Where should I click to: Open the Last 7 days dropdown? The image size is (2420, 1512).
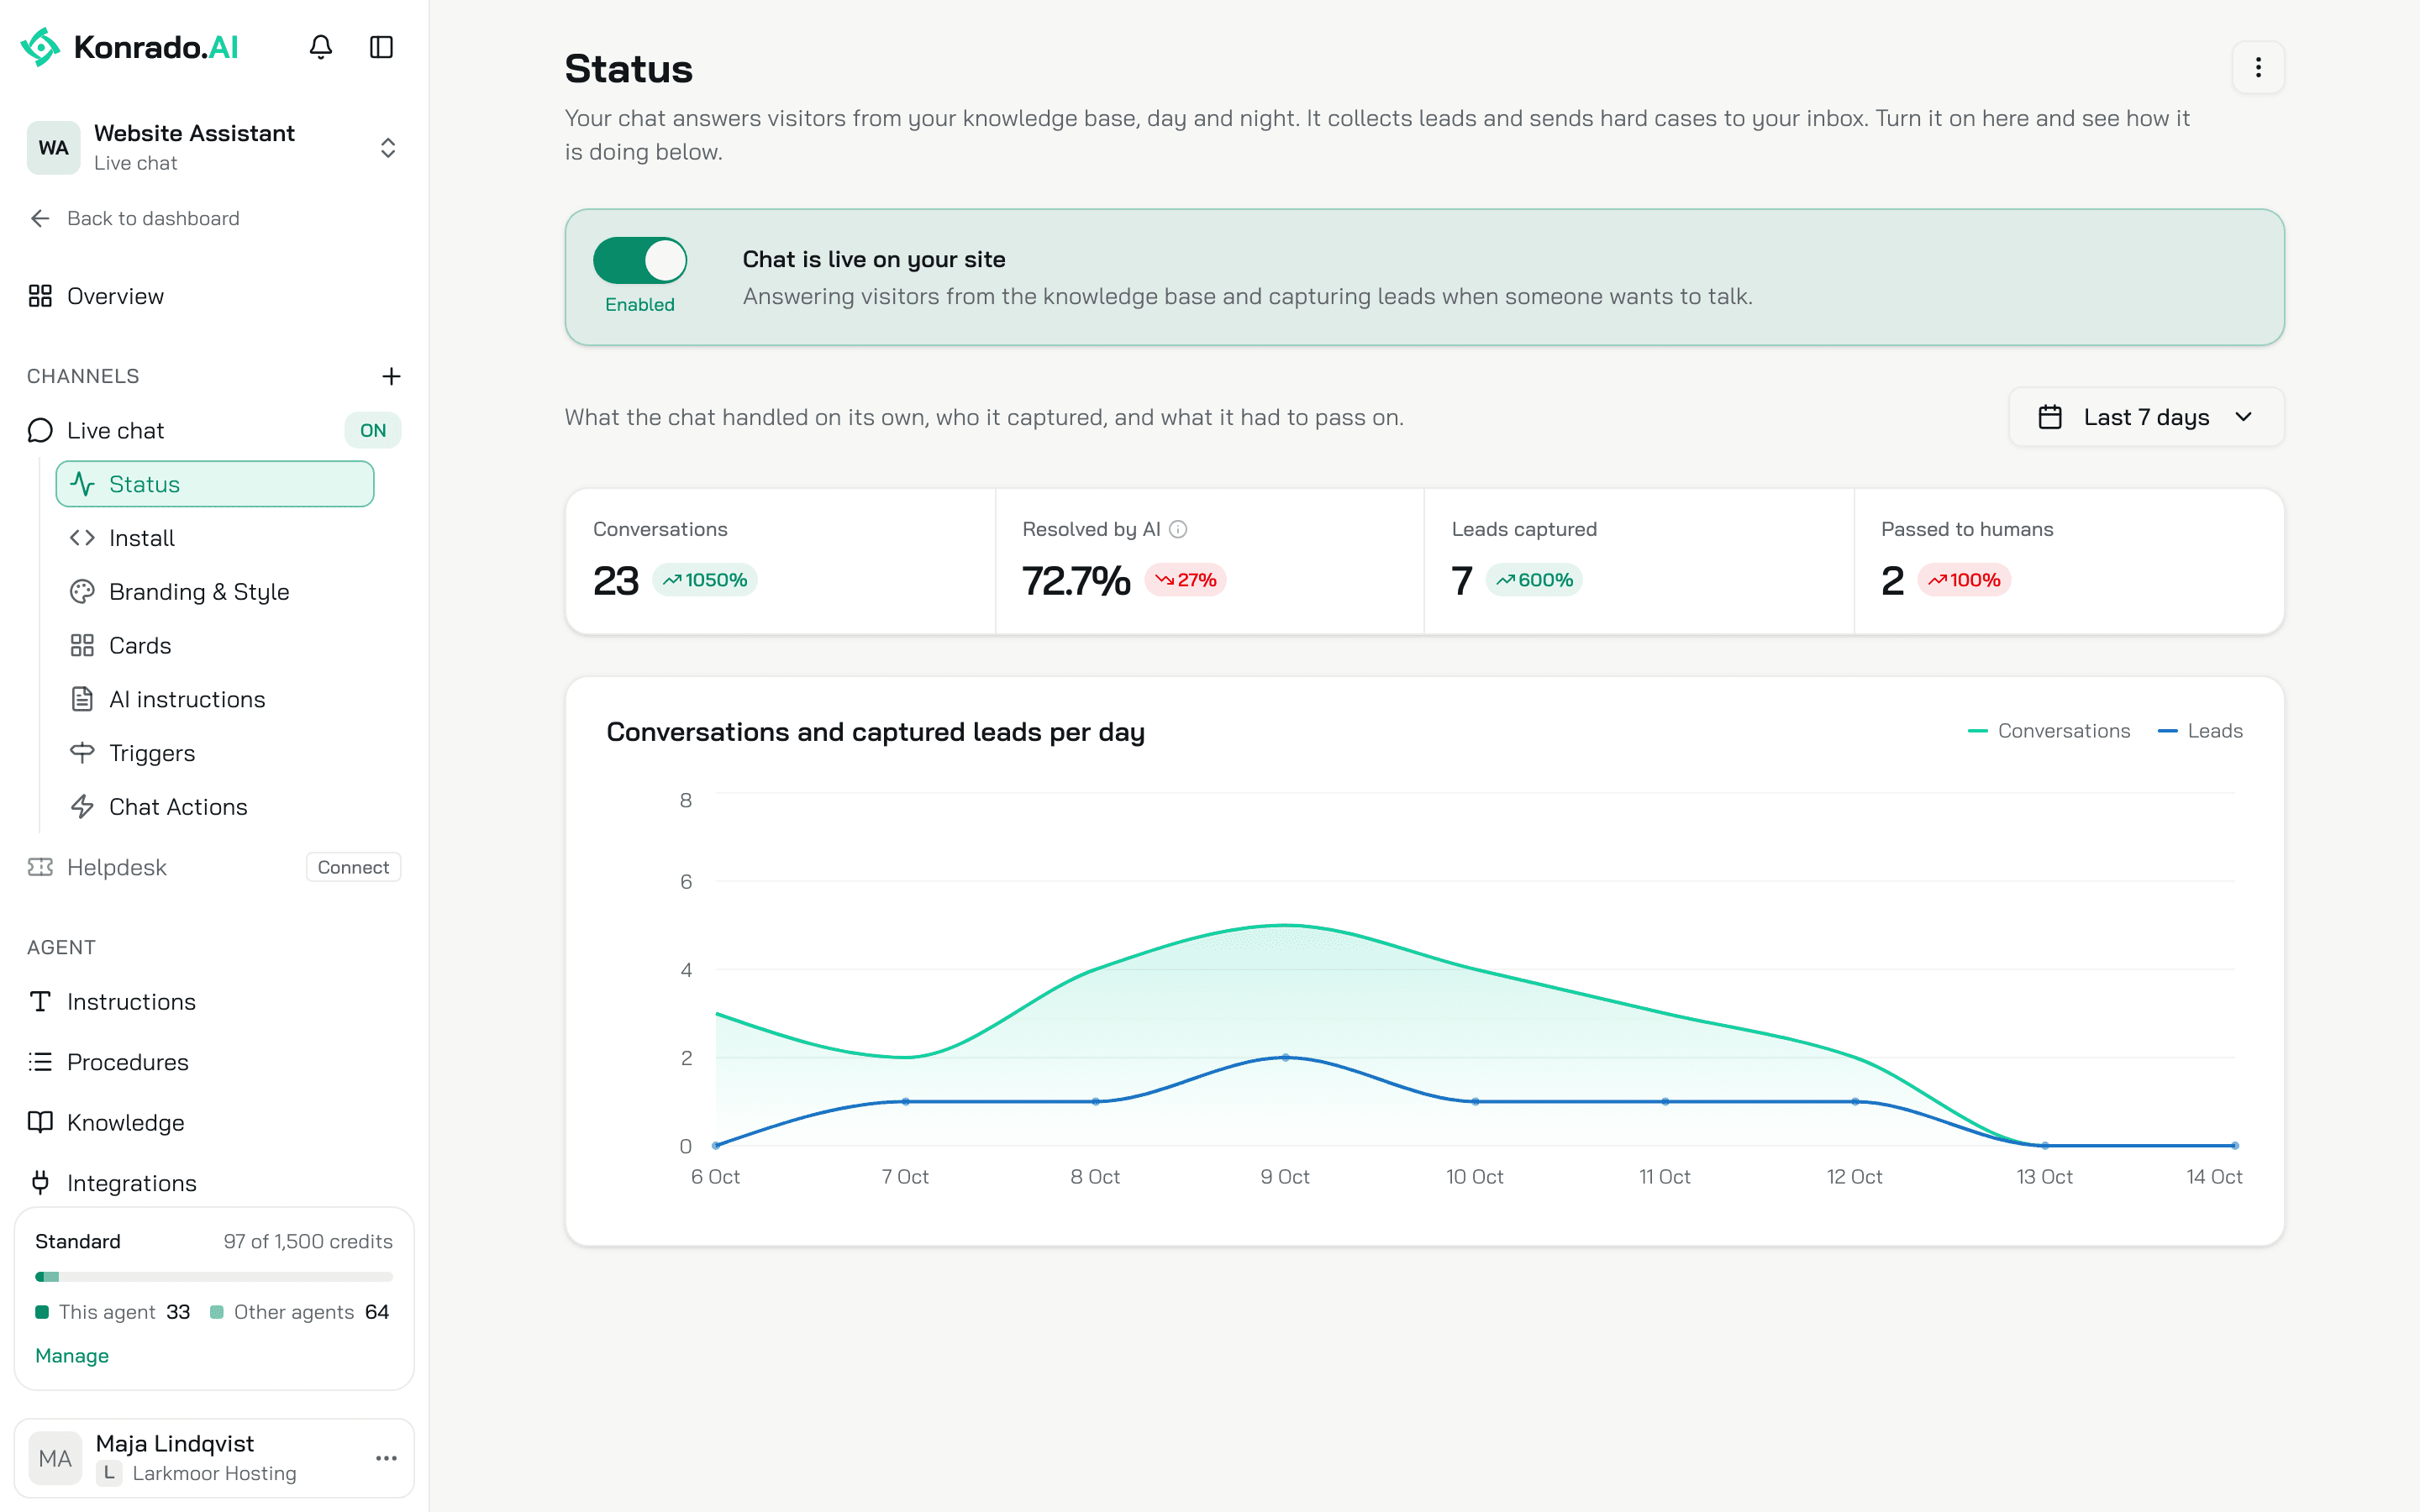coord(2146,417)
